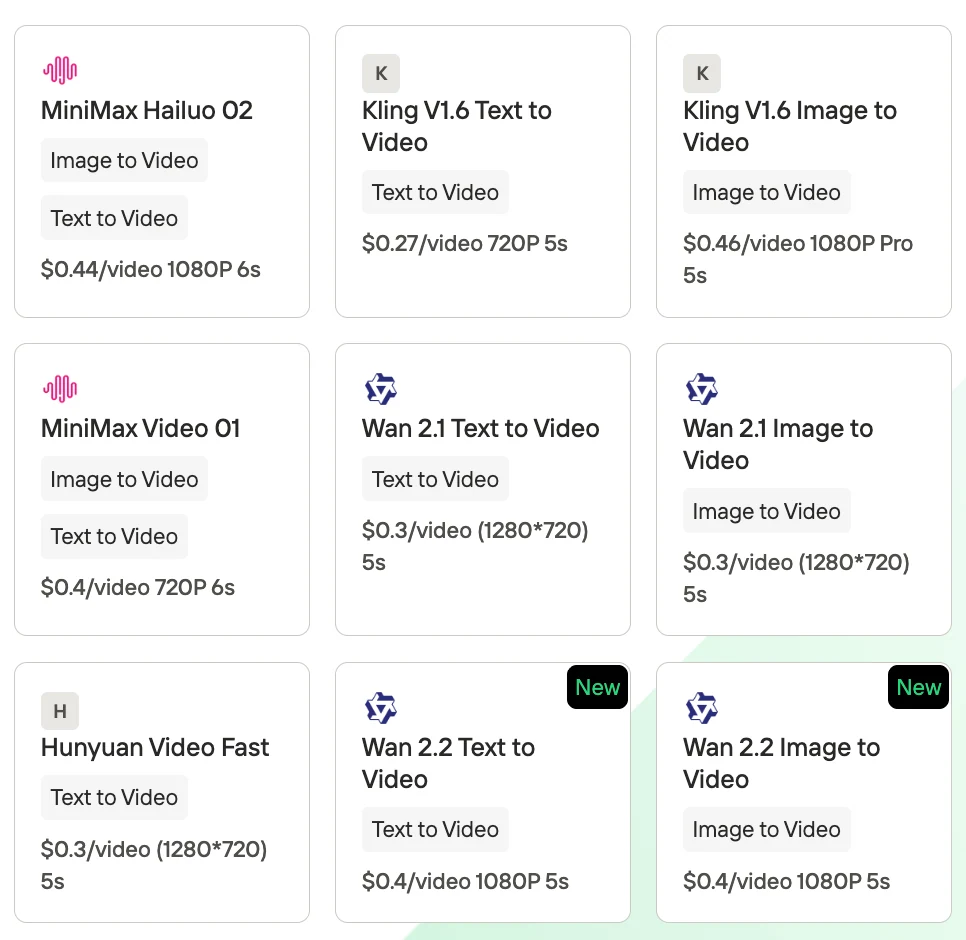Open the Hunyuan Video Fast title

155,748
